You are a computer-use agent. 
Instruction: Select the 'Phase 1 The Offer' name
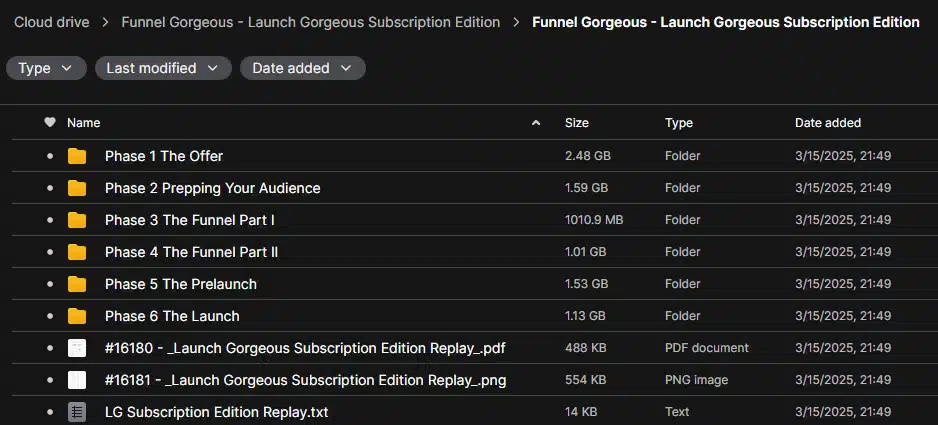[164, 156]
